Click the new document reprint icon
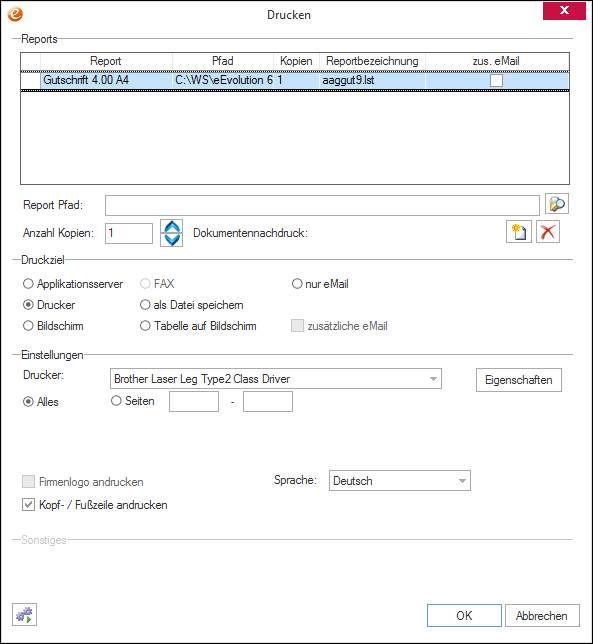The image size is (593, 644). (x=519, y=232)
